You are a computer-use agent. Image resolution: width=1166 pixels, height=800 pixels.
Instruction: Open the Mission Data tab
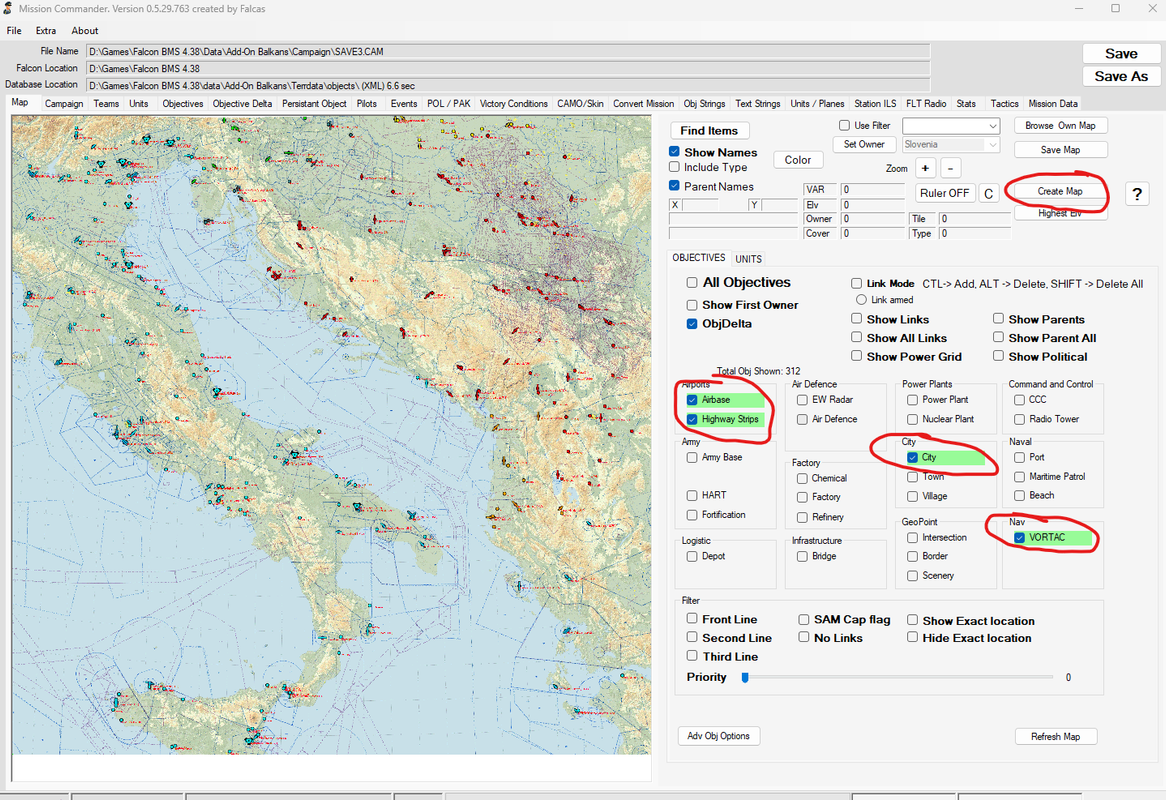(x=1053, y=103)
